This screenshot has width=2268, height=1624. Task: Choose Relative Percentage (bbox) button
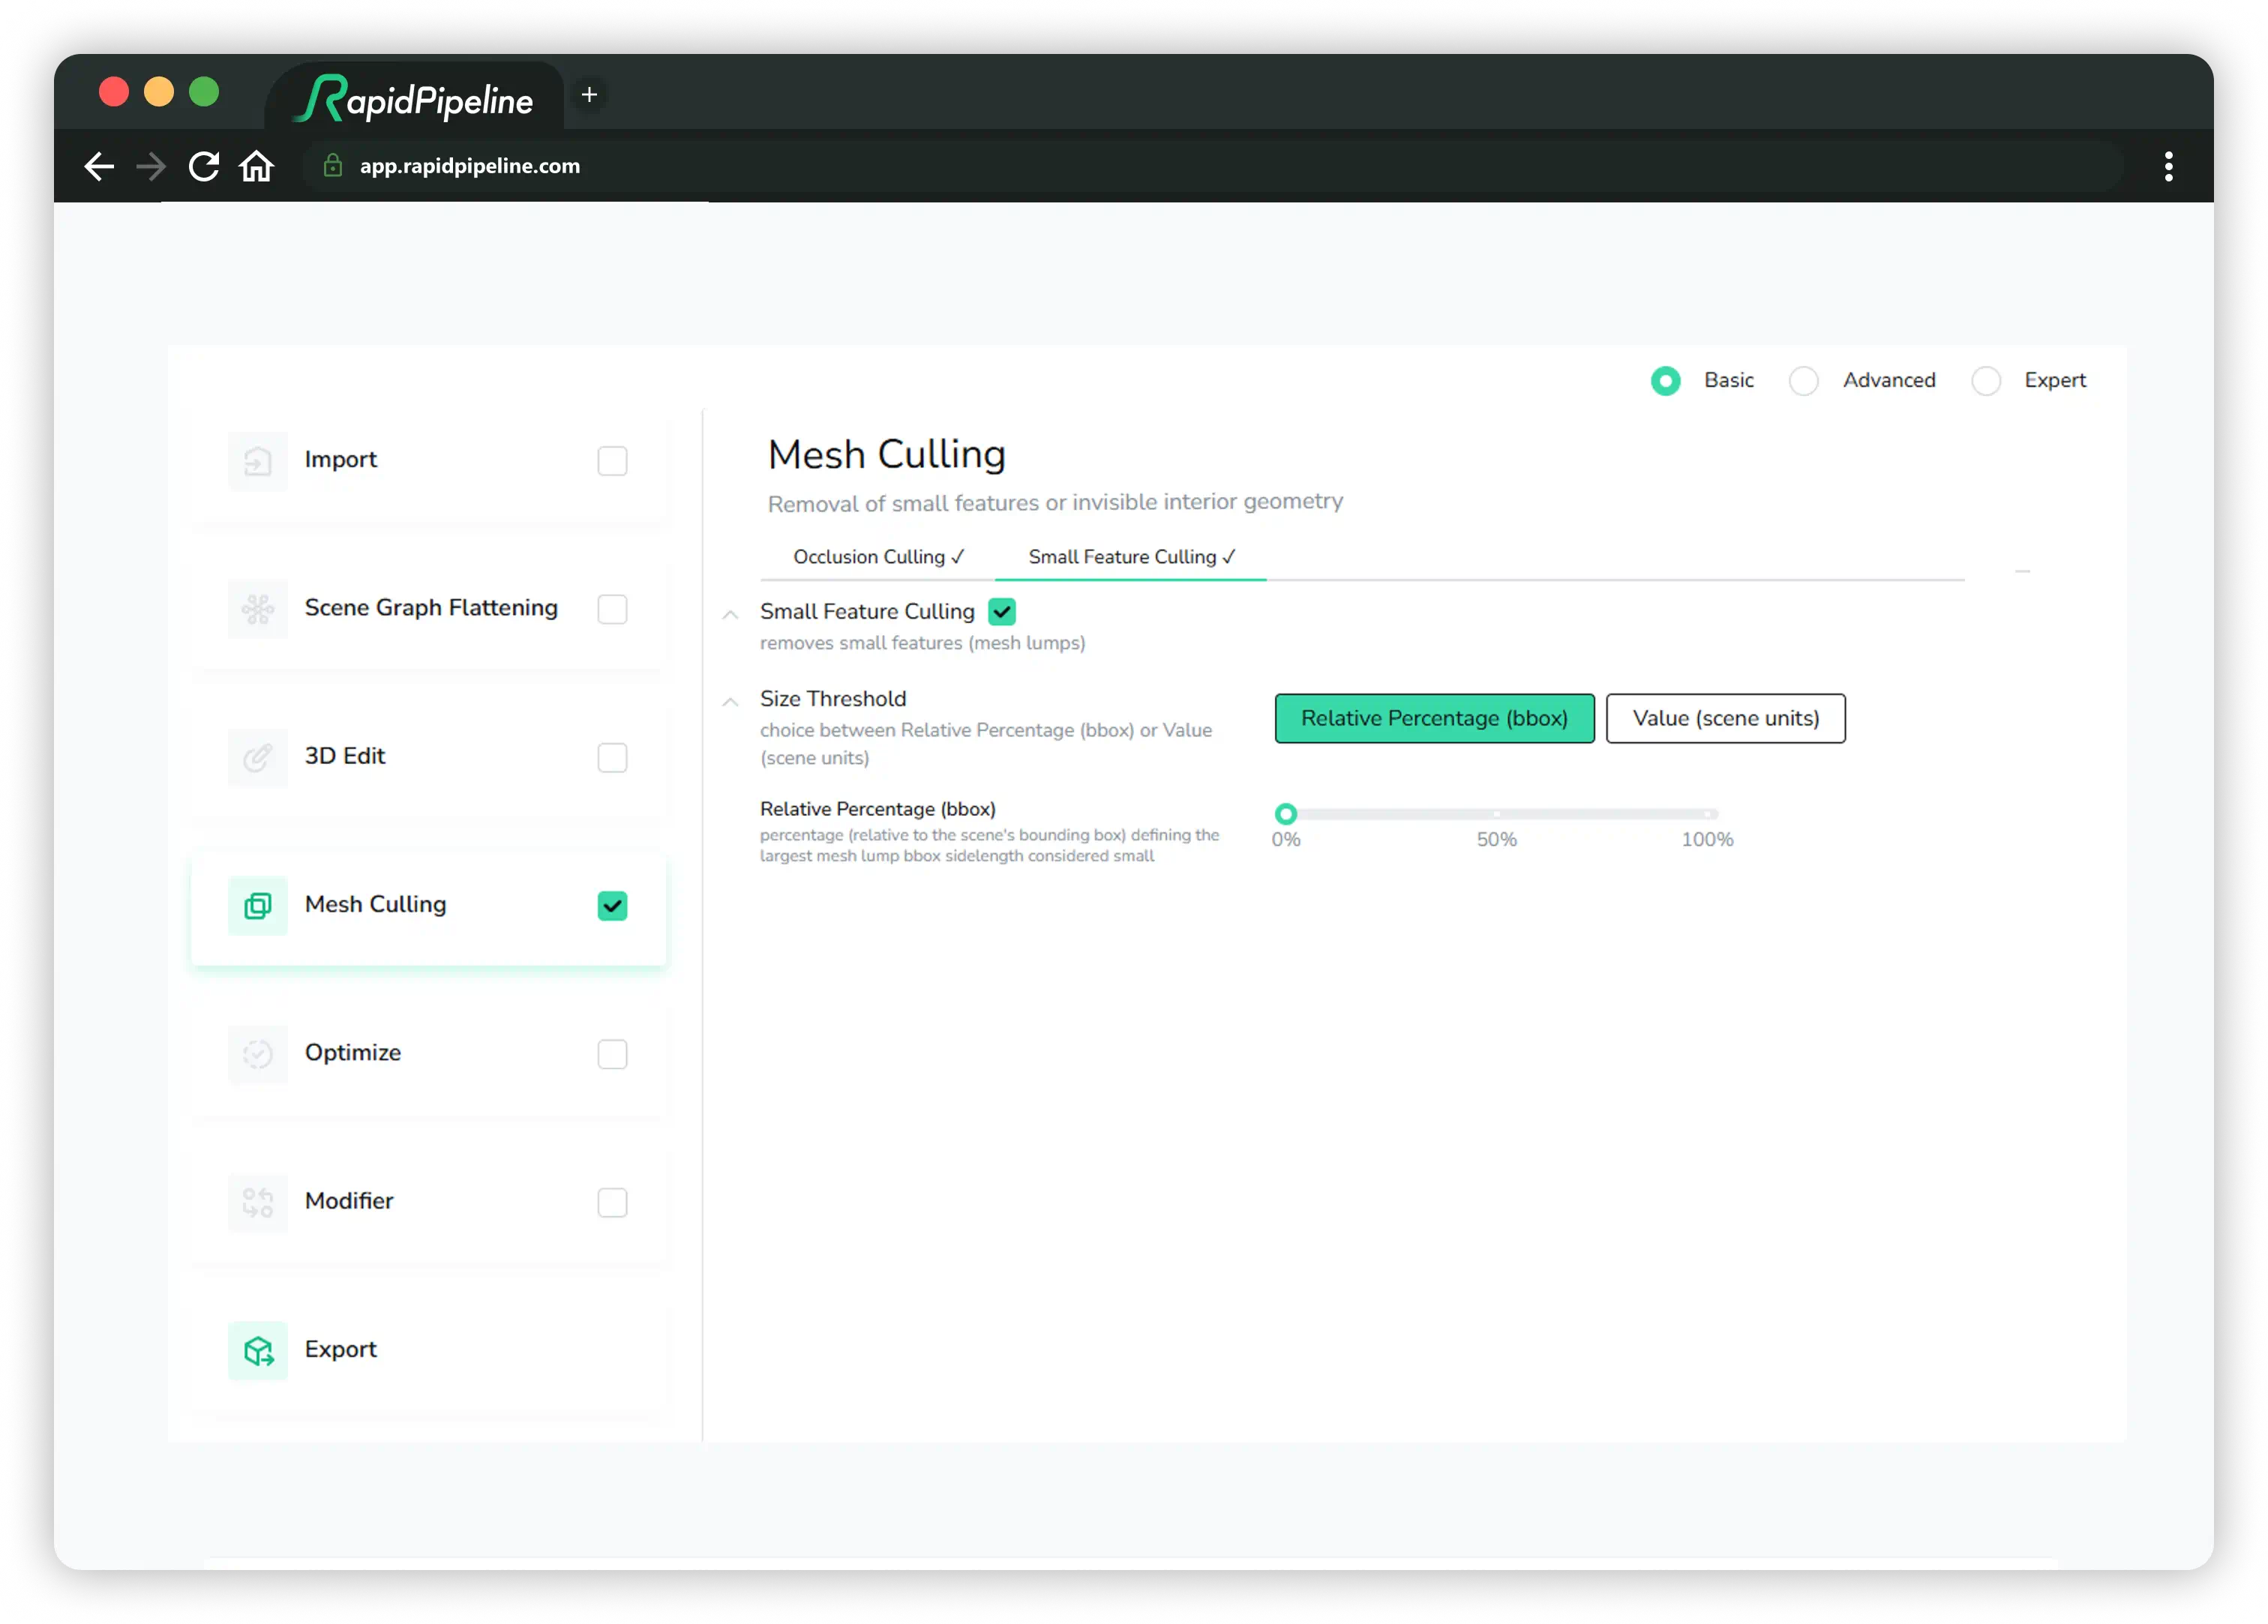[x=1434, y=719]
